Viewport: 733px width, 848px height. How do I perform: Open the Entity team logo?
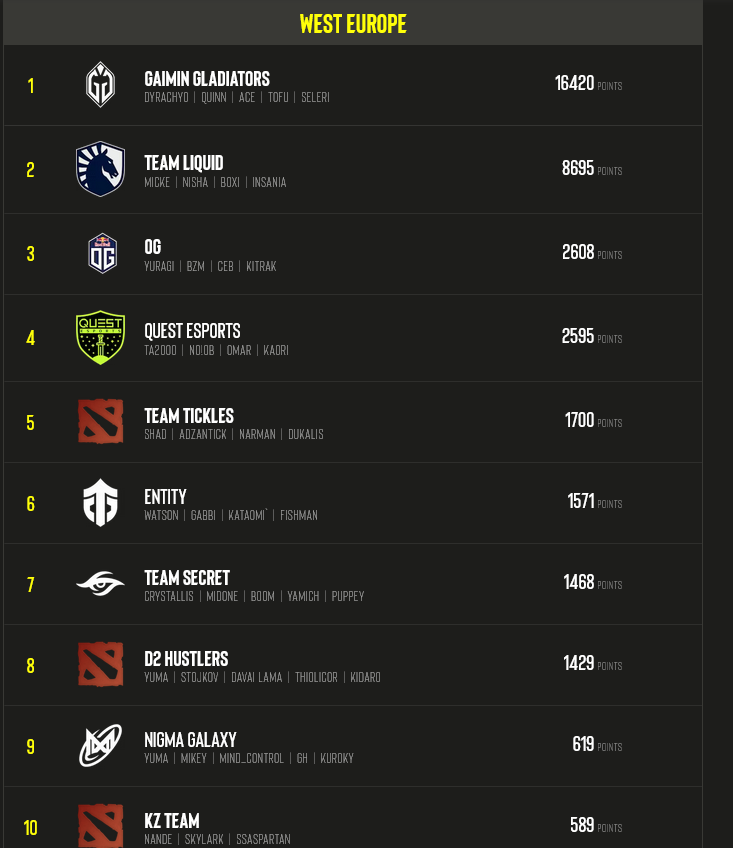[x=100, y=502]
